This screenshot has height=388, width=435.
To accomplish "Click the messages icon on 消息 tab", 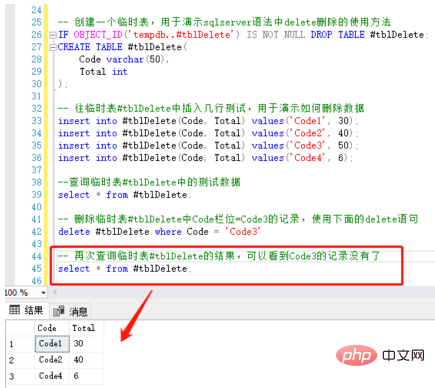I will pyautogui.click(x=59, y=311).
